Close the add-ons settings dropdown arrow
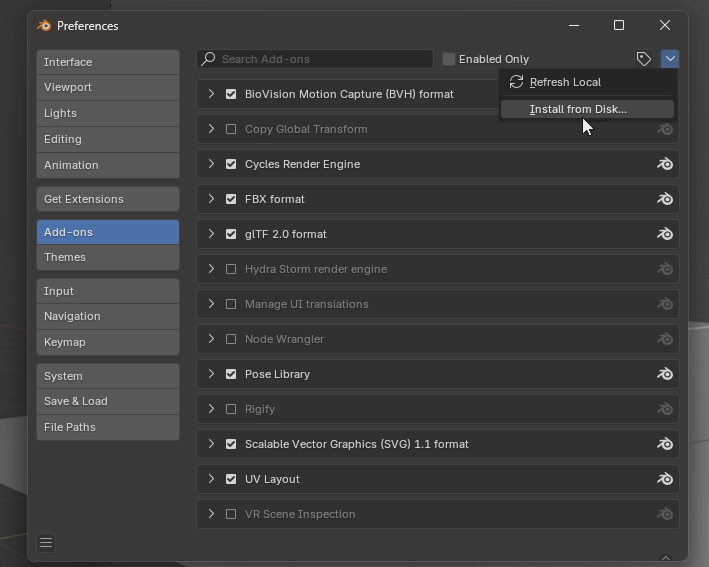Screen dimensions: 709x567 coord(670,59)
